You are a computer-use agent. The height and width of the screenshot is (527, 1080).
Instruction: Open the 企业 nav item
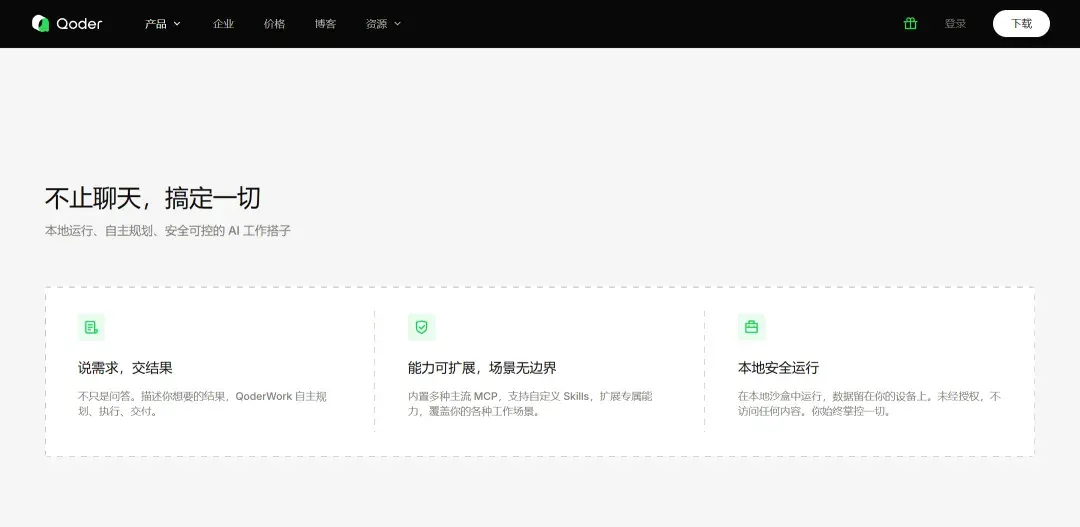click(x=223, y=23)
